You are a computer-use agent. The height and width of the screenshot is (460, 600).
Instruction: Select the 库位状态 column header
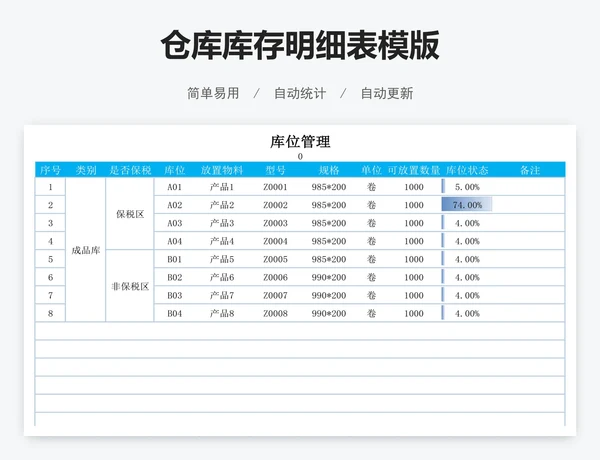(x=467, y=170)
